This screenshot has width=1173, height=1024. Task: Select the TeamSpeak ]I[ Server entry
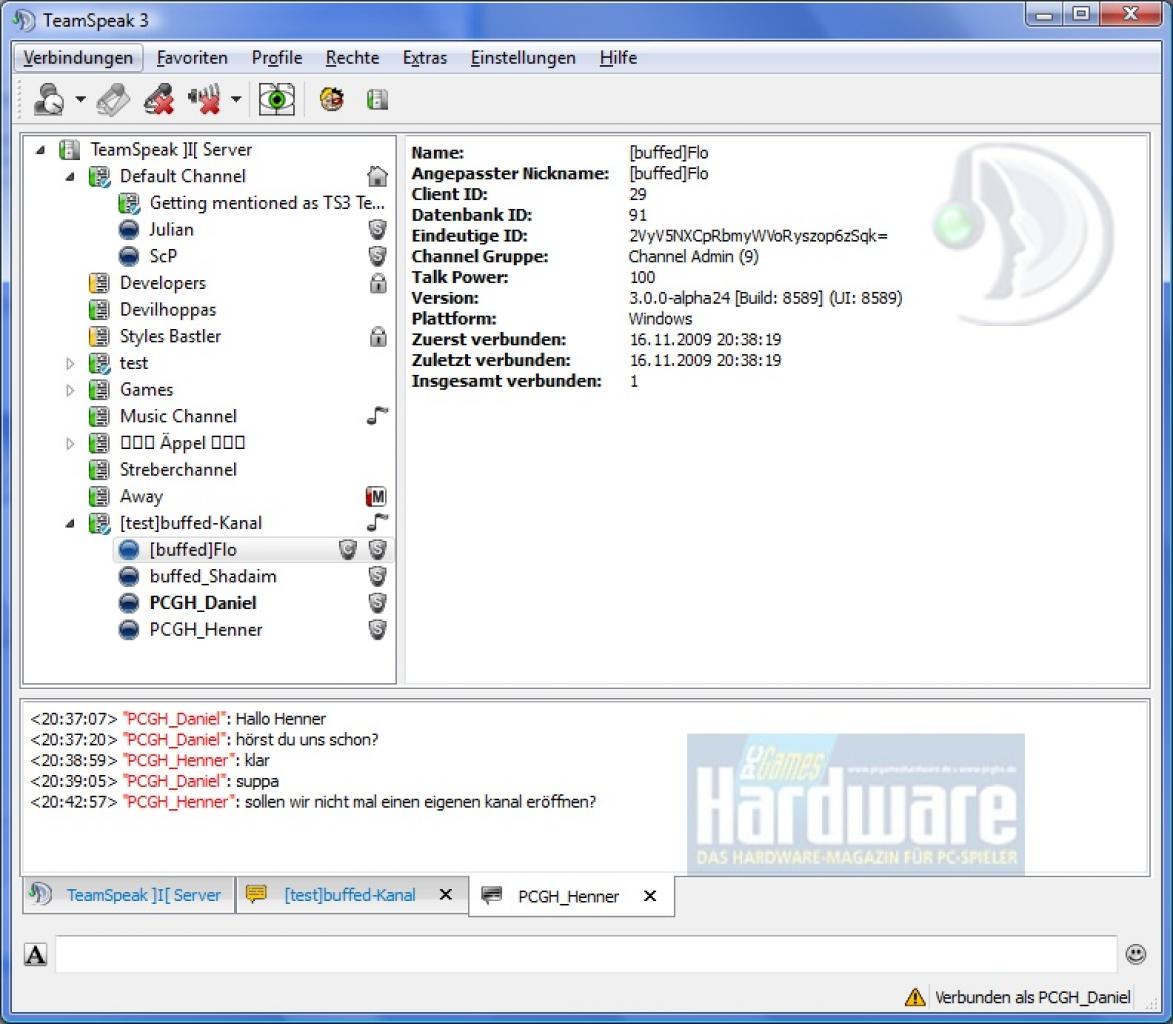tap(171, 150)
